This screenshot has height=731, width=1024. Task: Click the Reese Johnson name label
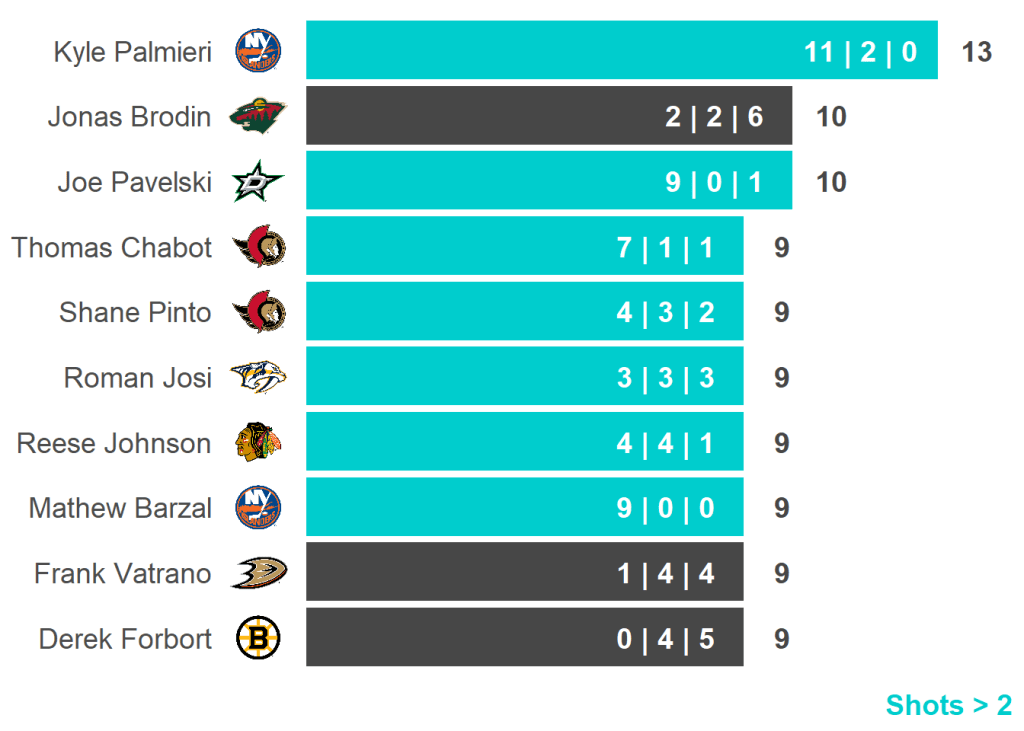pos(114,443)
